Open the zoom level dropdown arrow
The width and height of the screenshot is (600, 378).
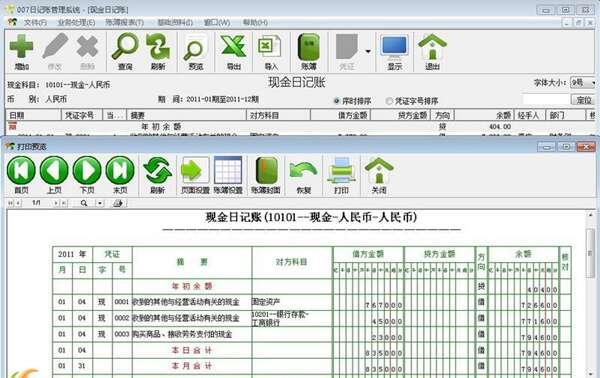(99, 203)
